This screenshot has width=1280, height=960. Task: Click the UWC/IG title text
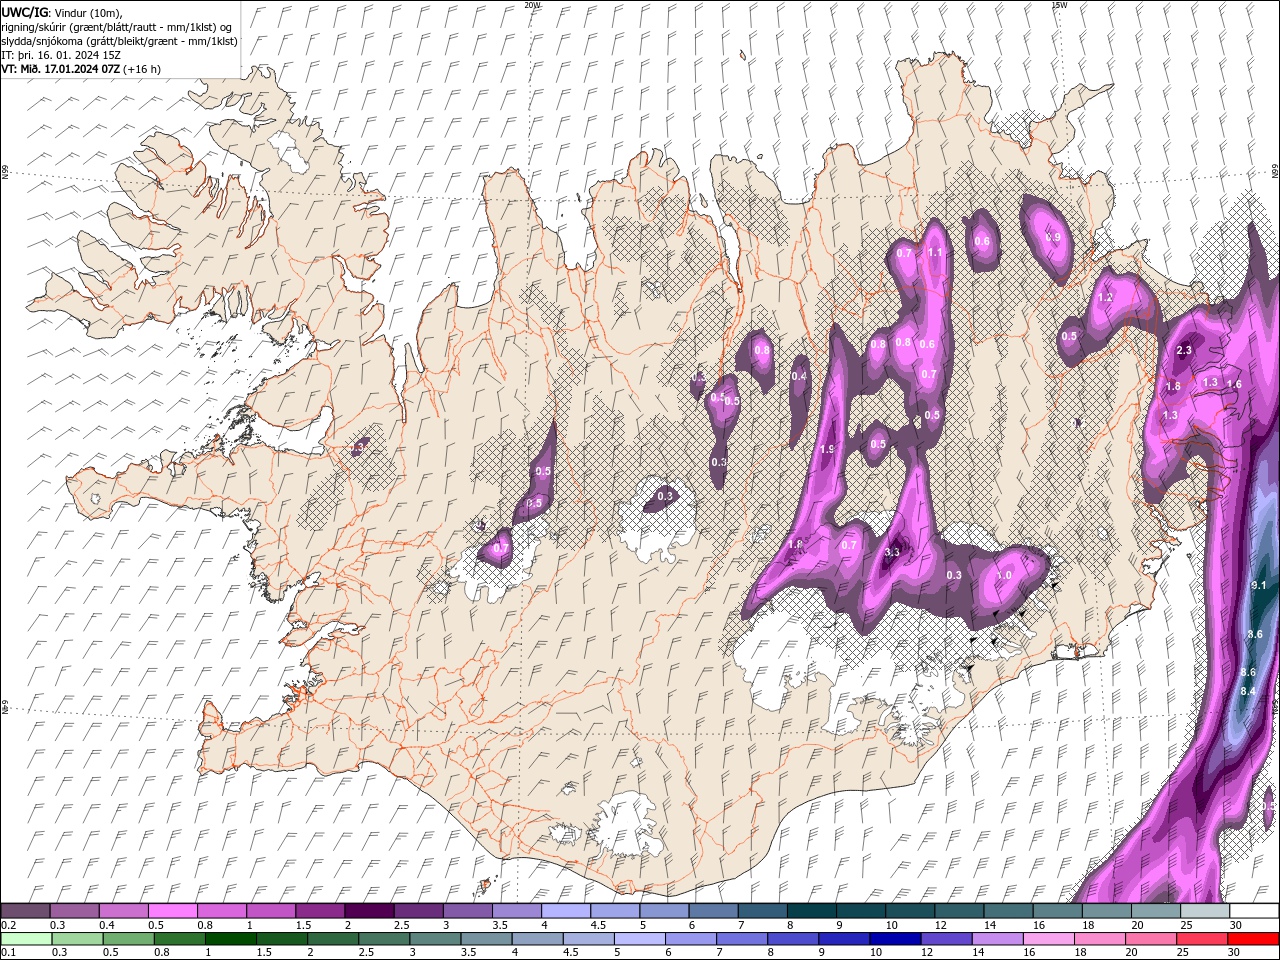click(x=24, y=12)
